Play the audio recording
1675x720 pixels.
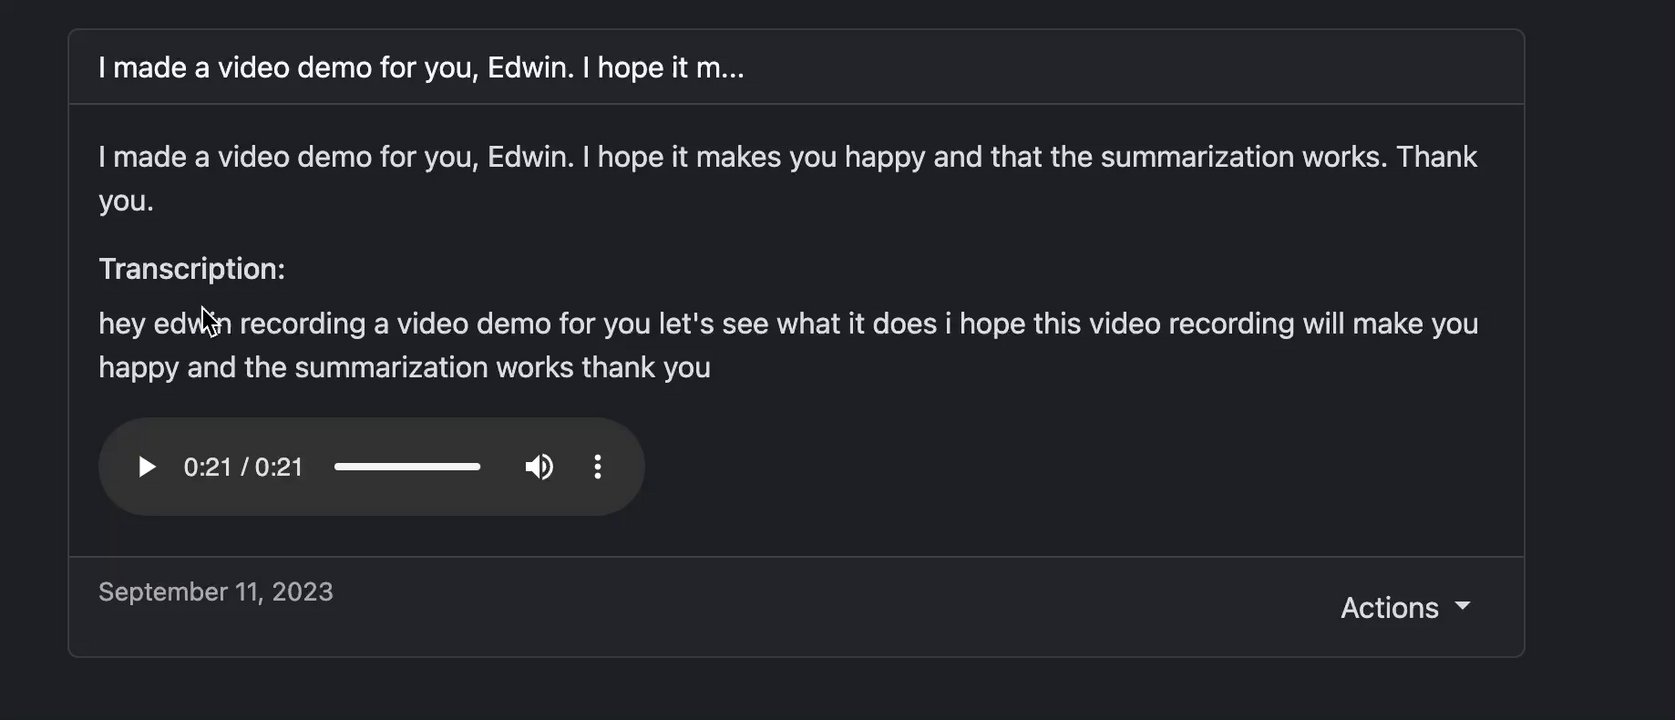(x=147, y=467)
